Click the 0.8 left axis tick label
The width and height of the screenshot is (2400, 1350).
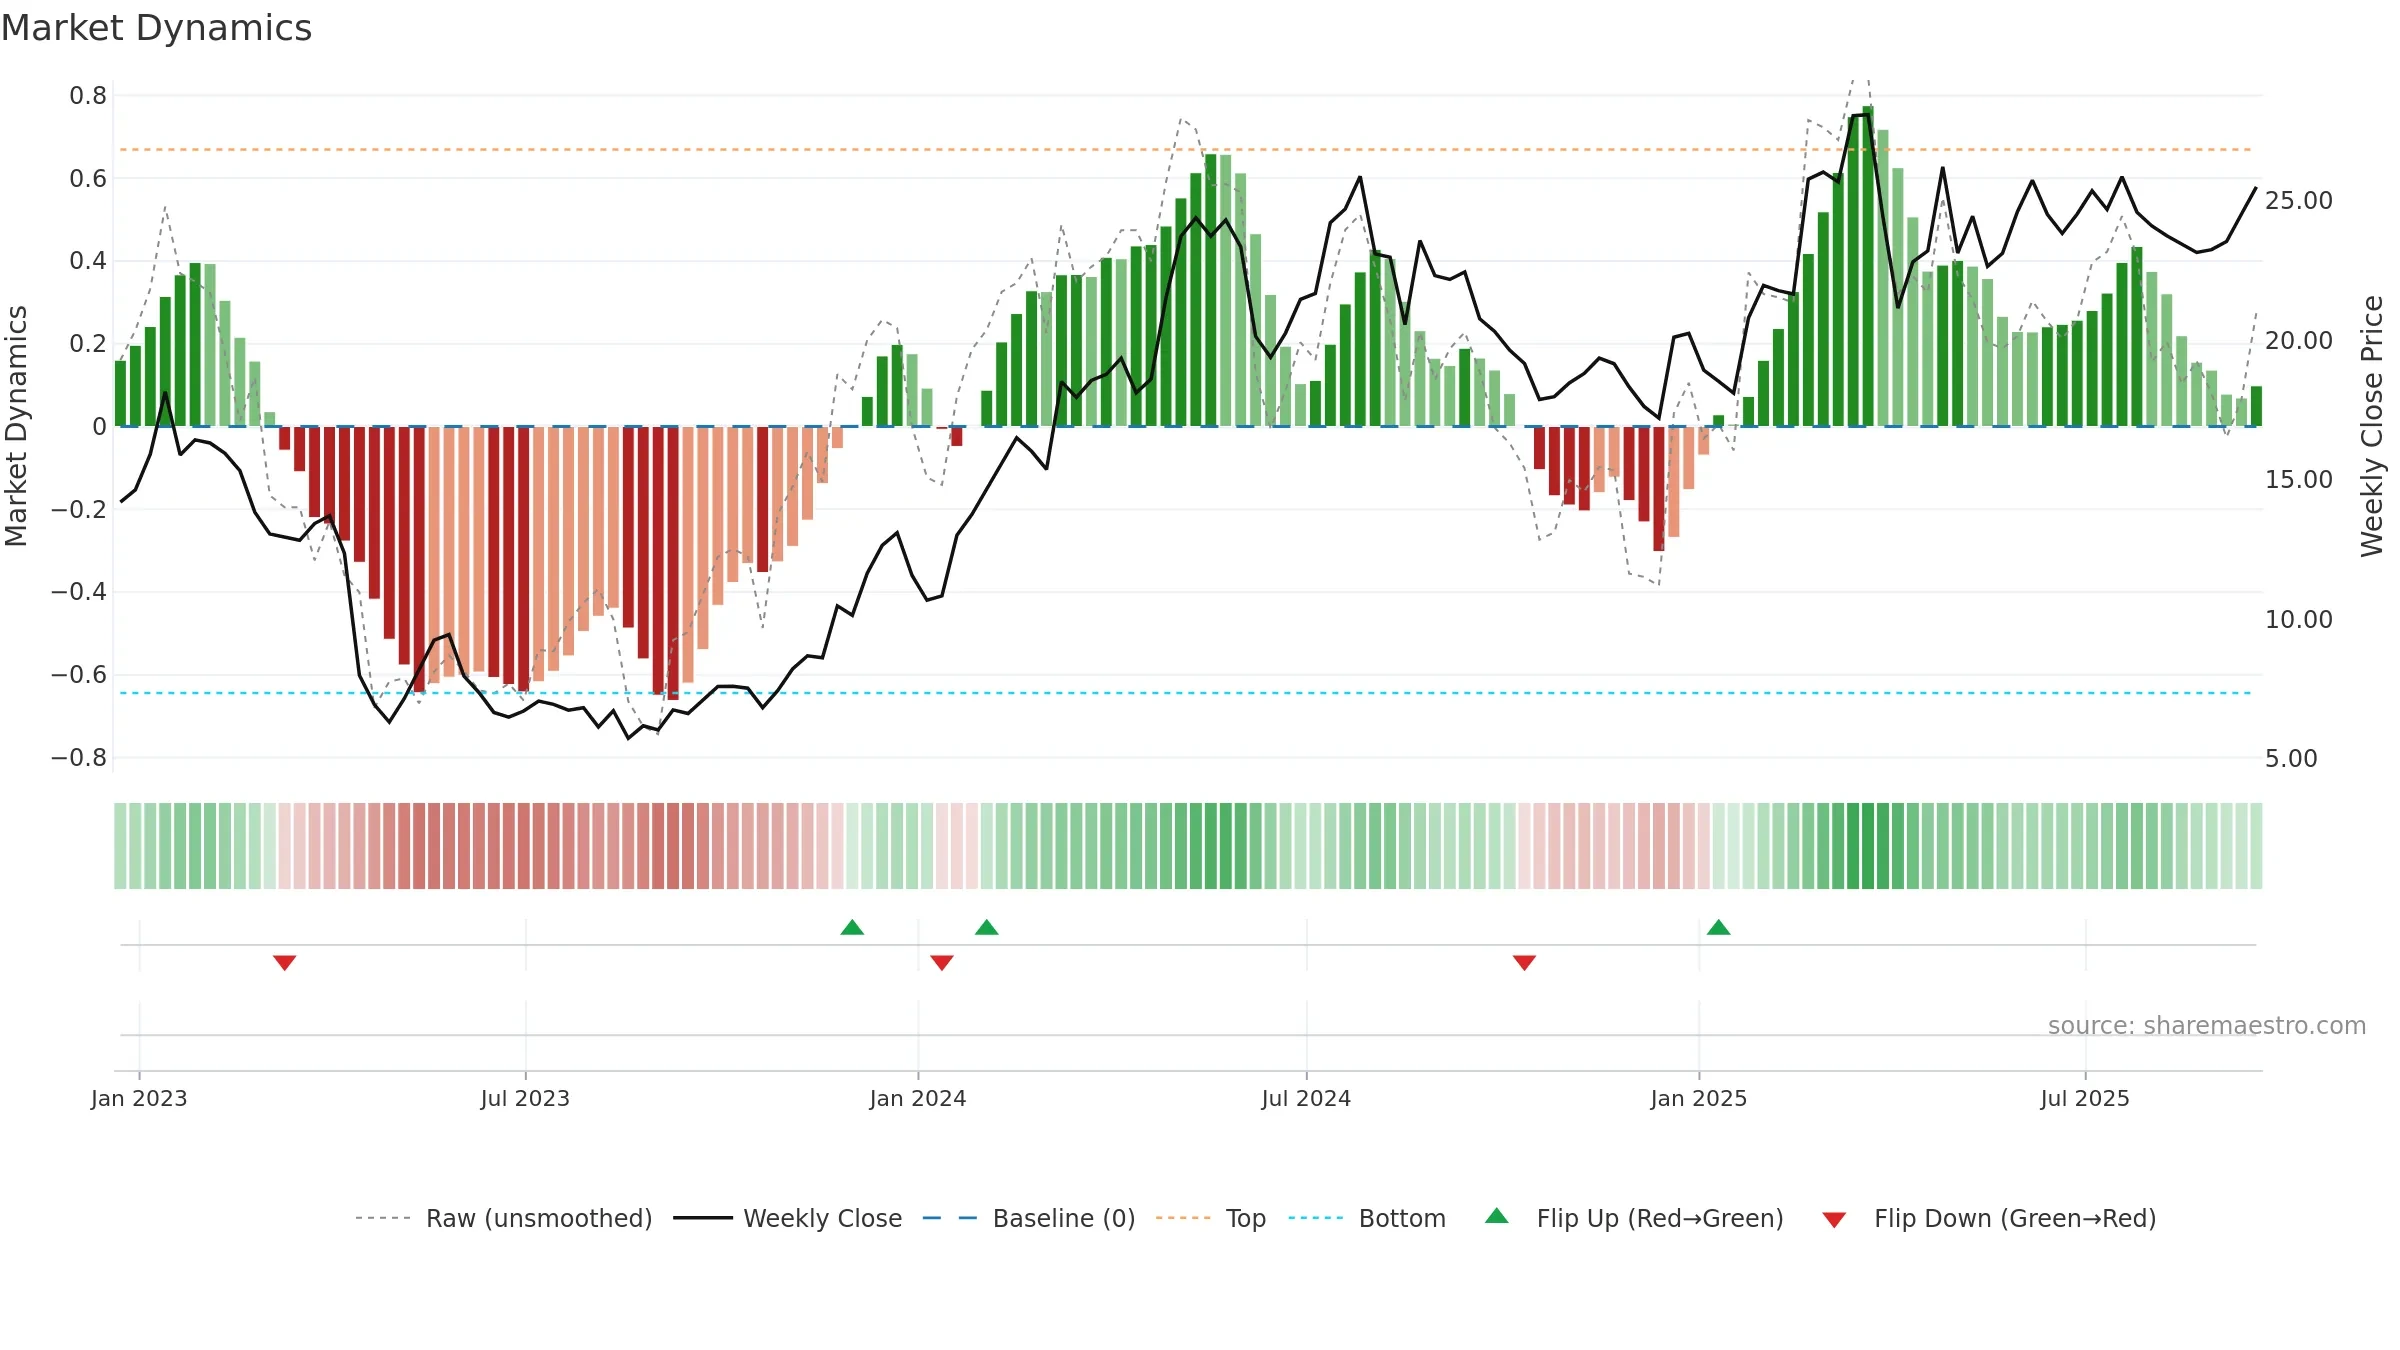point(88,96)
